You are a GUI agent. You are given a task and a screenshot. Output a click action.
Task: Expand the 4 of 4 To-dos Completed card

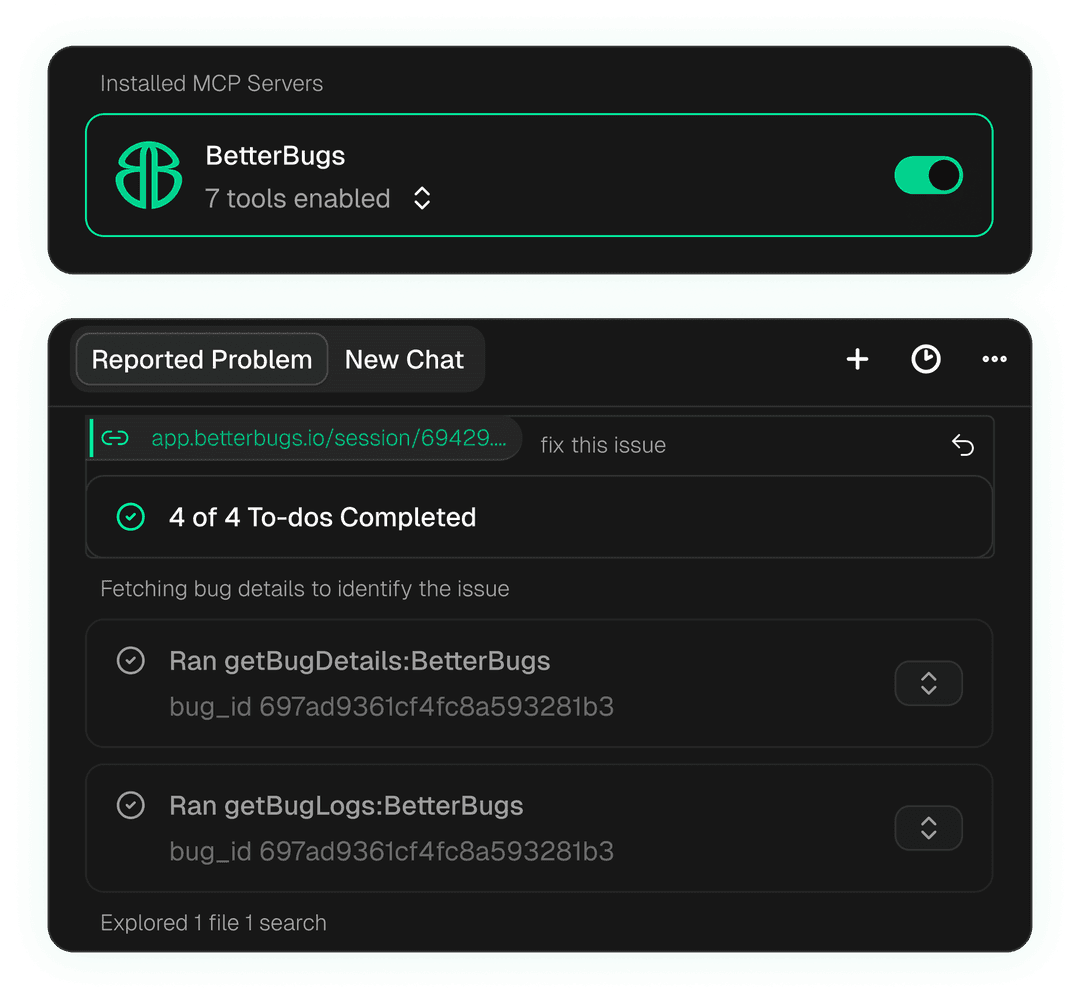[x=539, y=516]
